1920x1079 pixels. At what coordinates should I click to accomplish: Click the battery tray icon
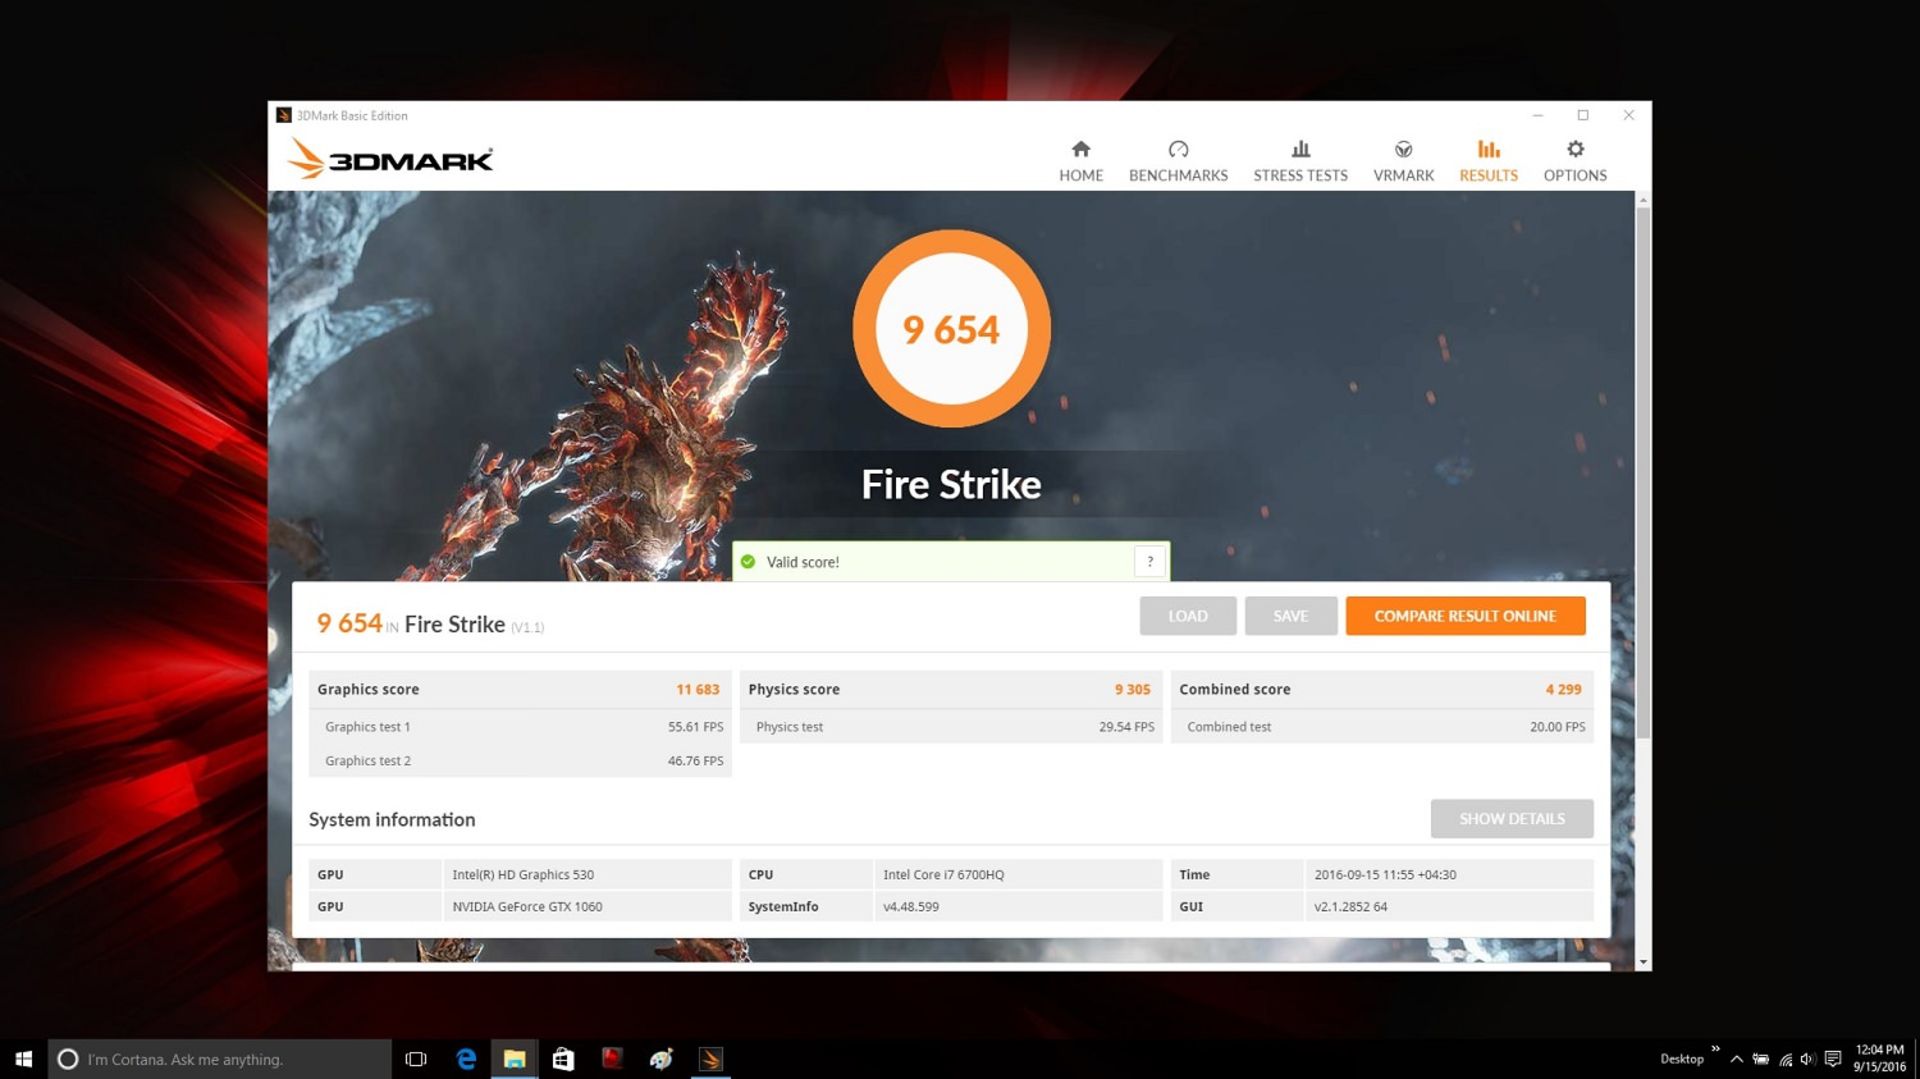1761,1059
